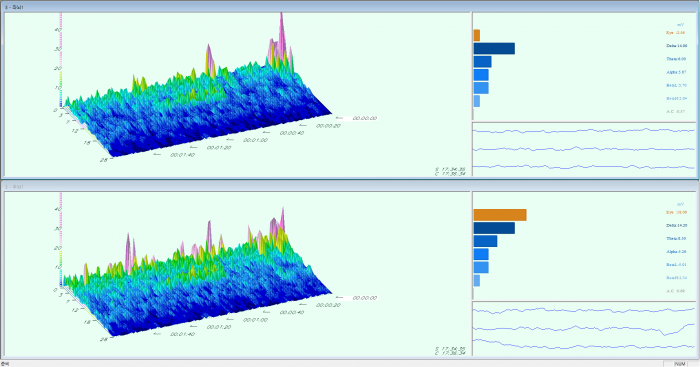Click the 00:01:00 time marker on upper spectrum
Viewport: 700px width, 367px height.
coord(255,140)
